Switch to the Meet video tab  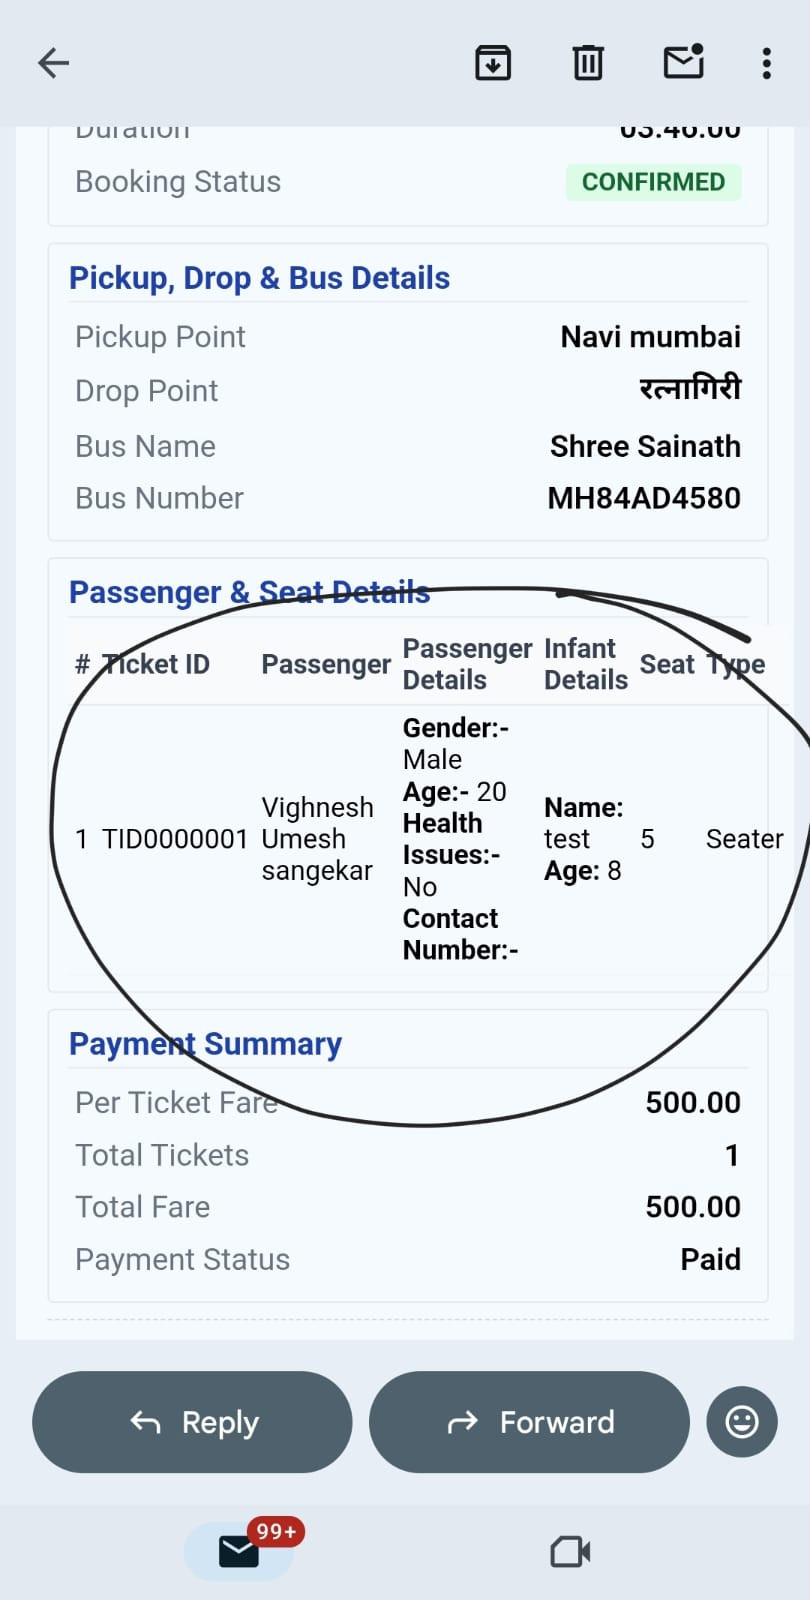570,1551
